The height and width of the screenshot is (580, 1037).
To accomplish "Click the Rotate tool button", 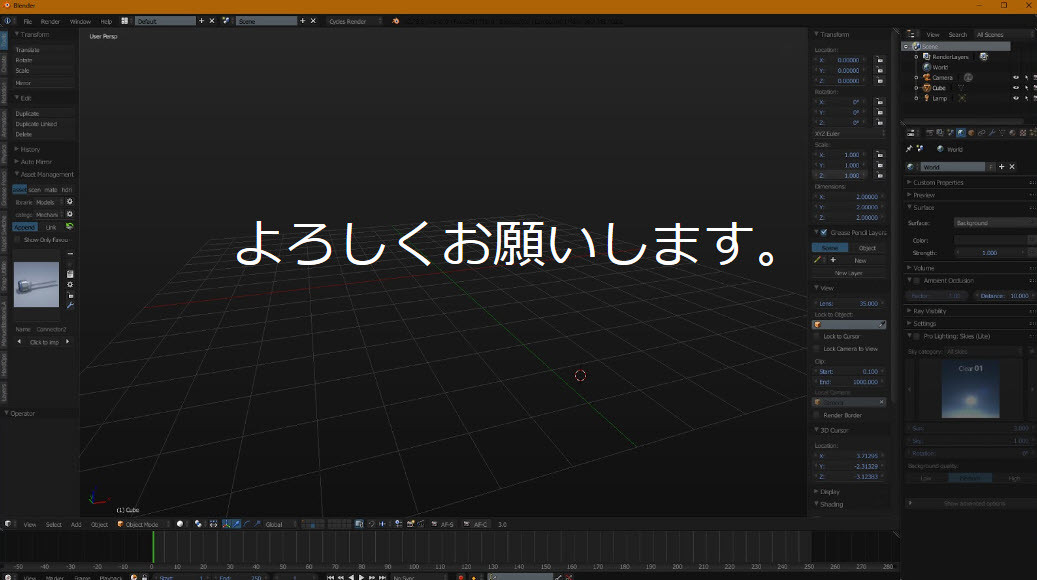I will coord(43,60).
